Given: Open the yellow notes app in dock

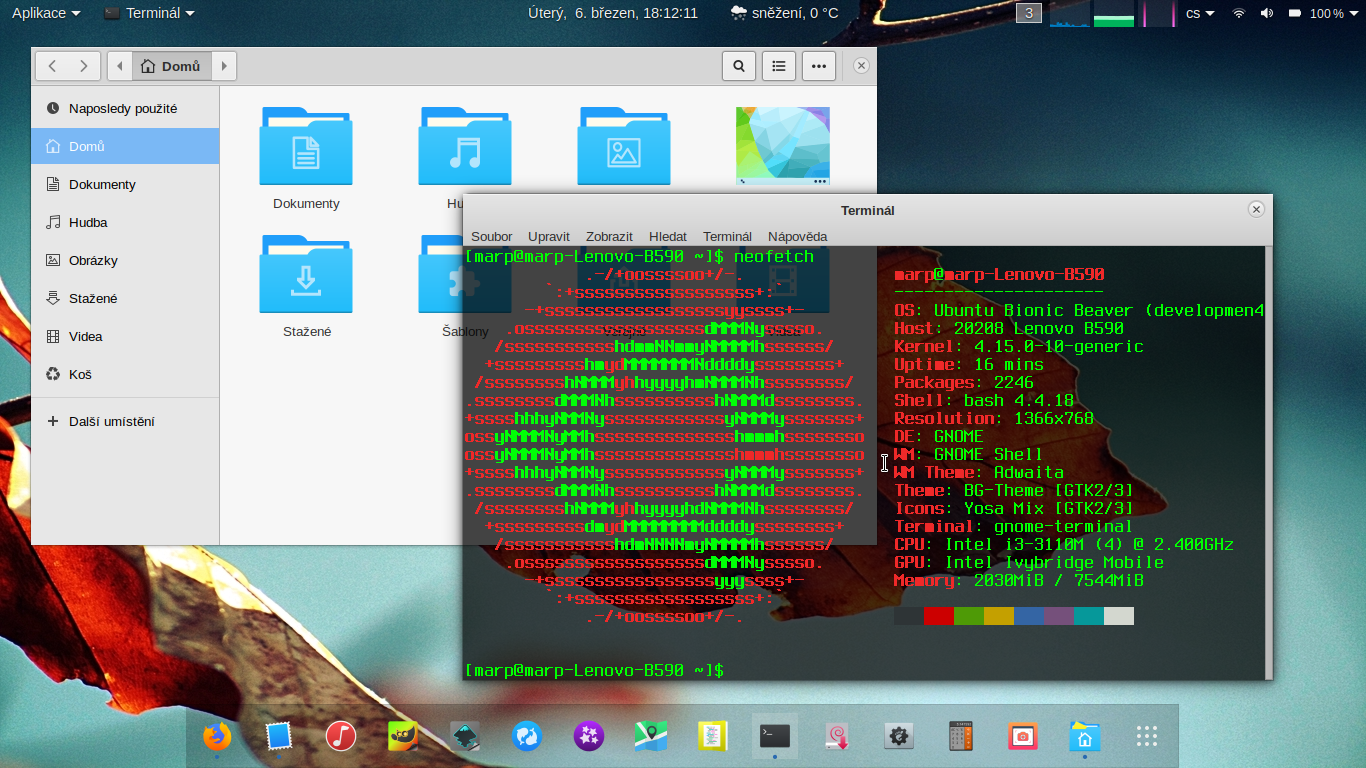Looking at the screenshot, I should [x=713, y=737].
